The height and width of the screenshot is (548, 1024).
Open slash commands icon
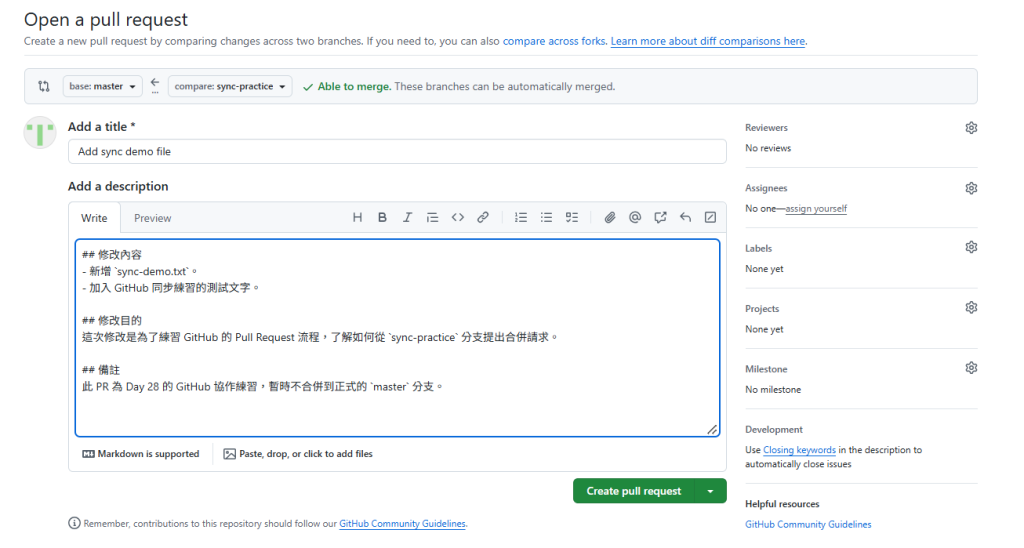tap(711, 218)
